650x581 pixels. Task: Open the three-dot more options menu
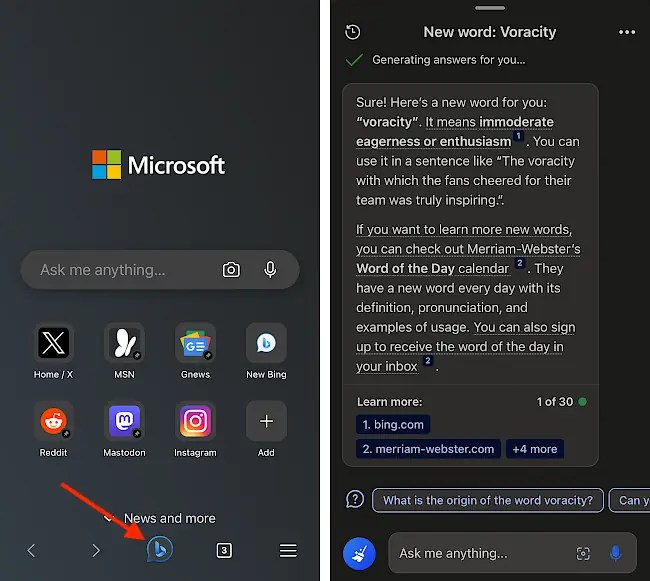(627, 32)
